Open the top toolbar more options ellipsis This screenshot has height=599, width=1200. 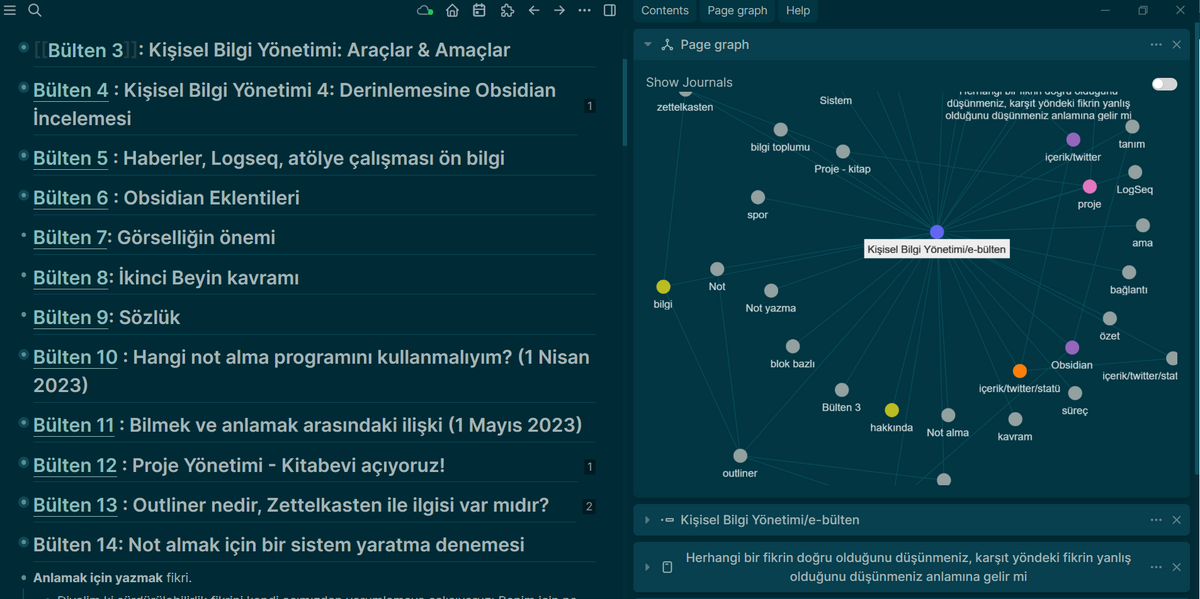[x=584, y=10]
